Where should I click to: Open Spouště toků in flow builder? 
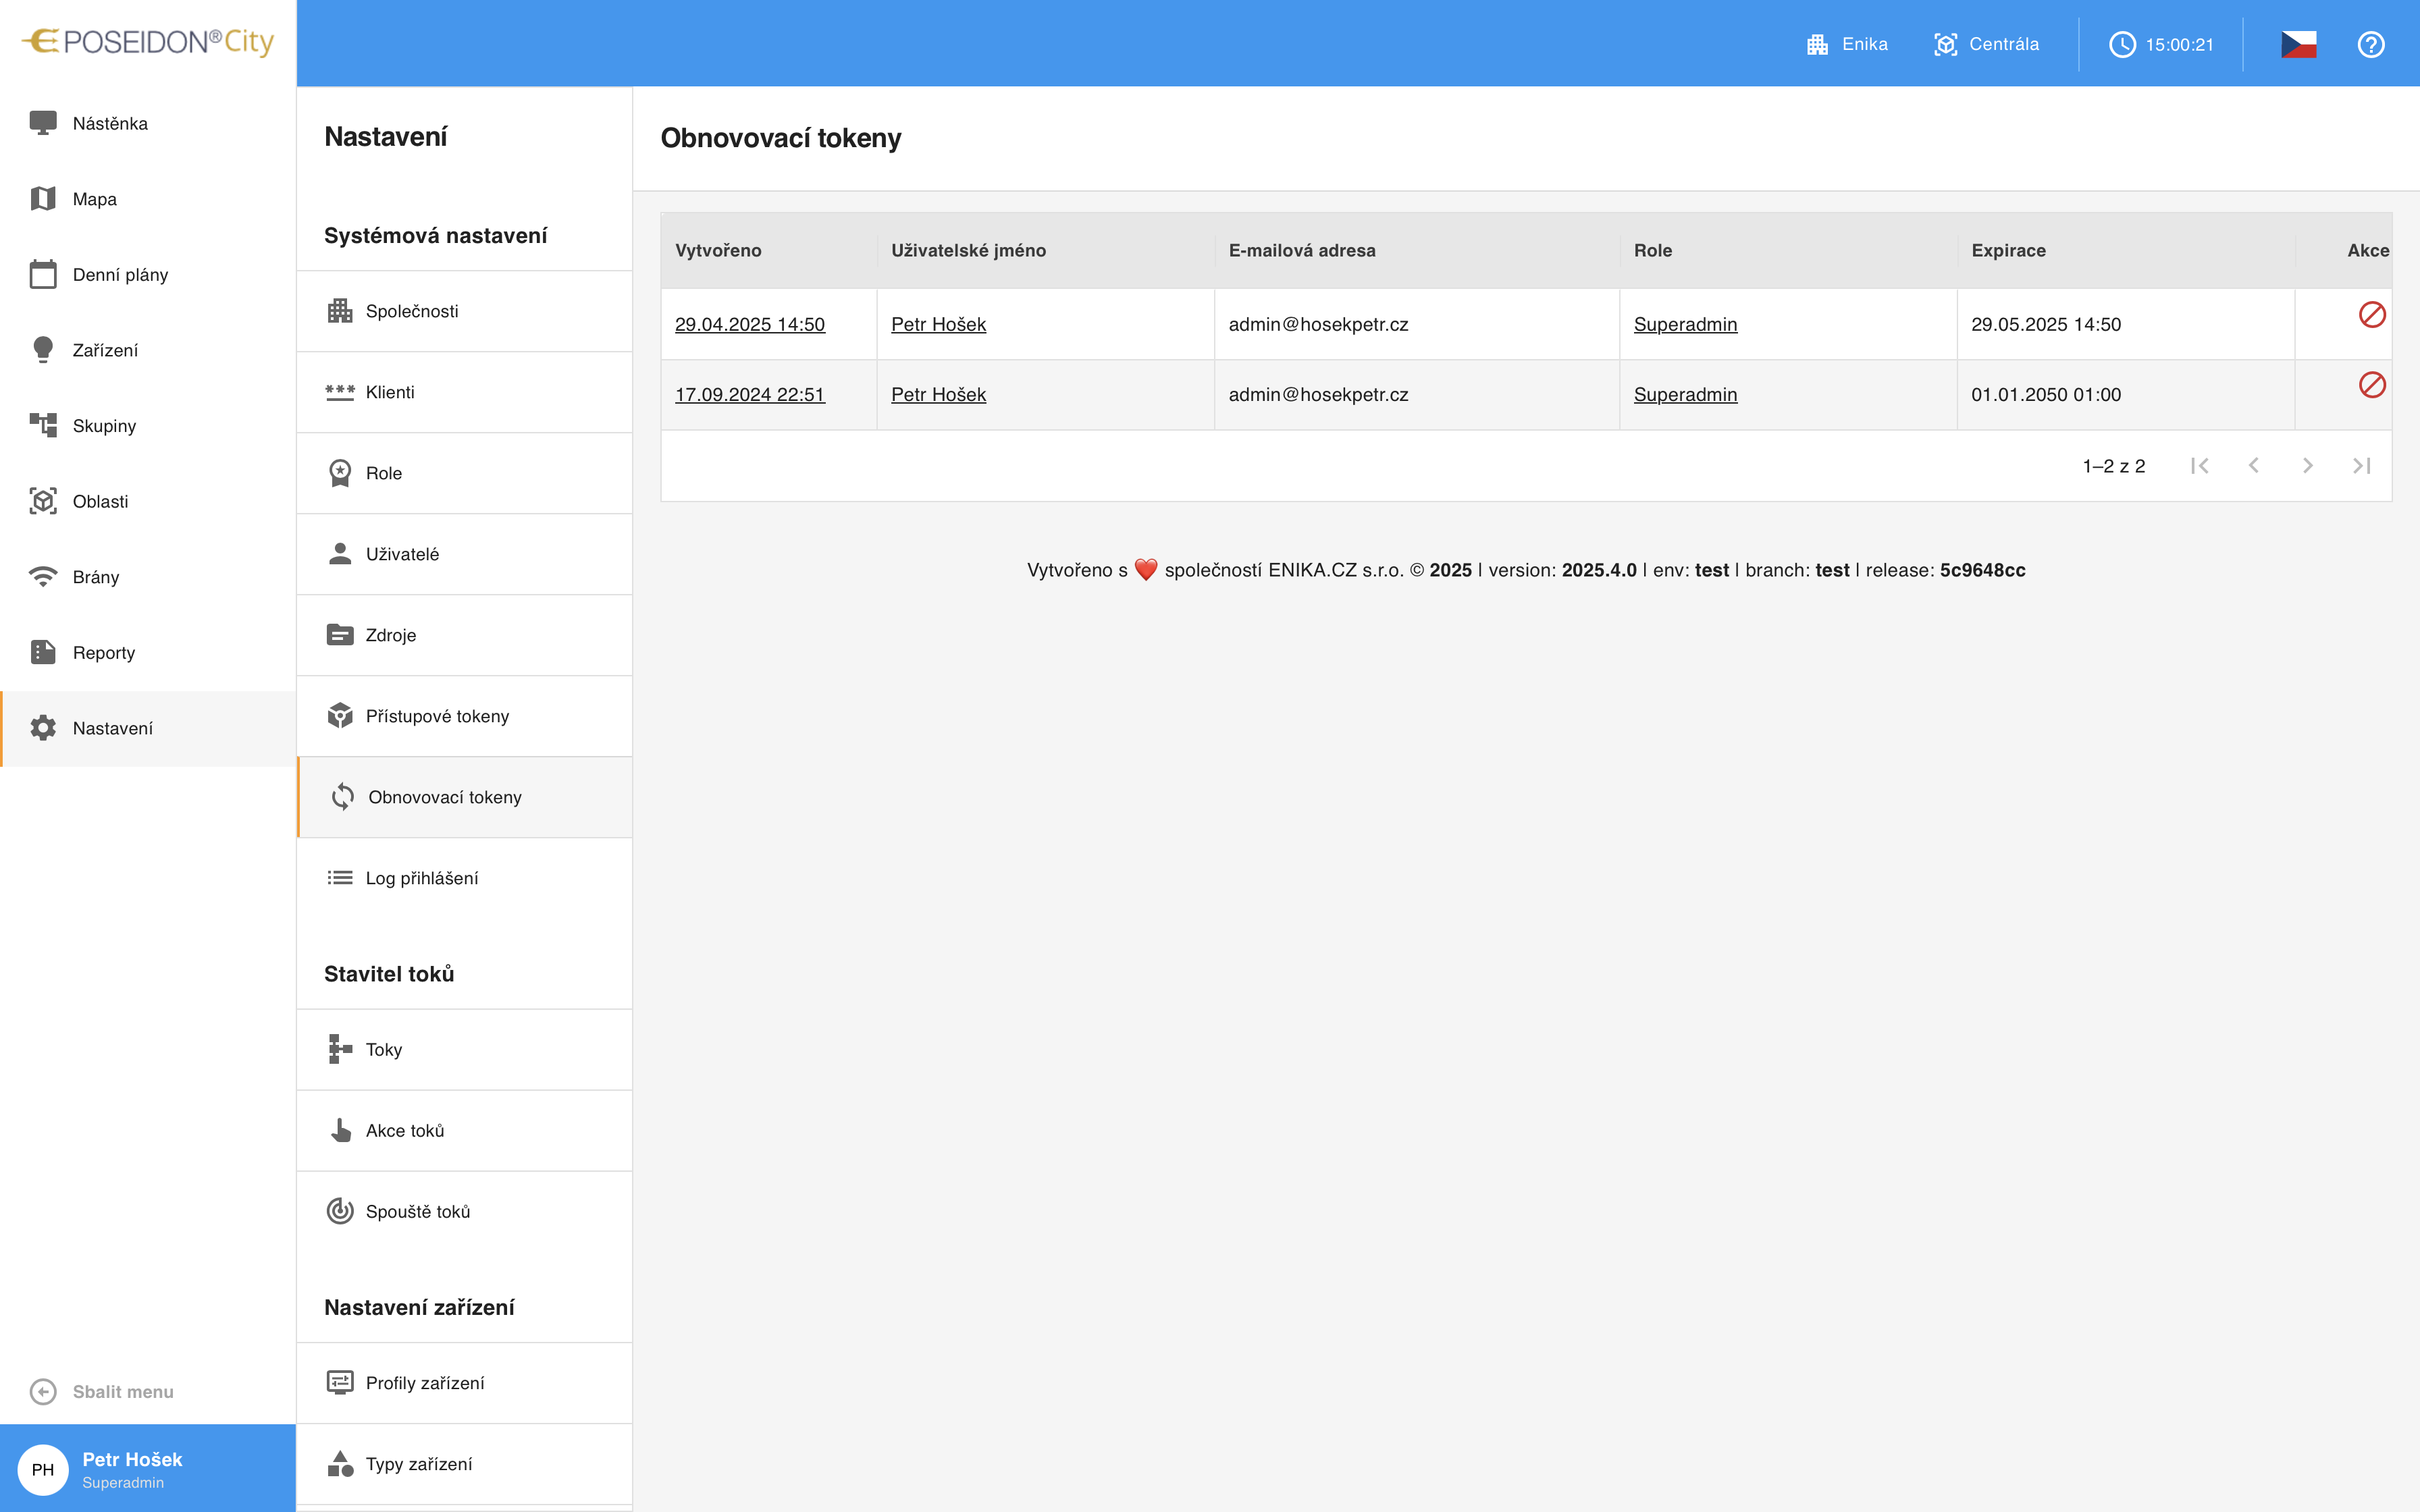(x=465, y=1211)
